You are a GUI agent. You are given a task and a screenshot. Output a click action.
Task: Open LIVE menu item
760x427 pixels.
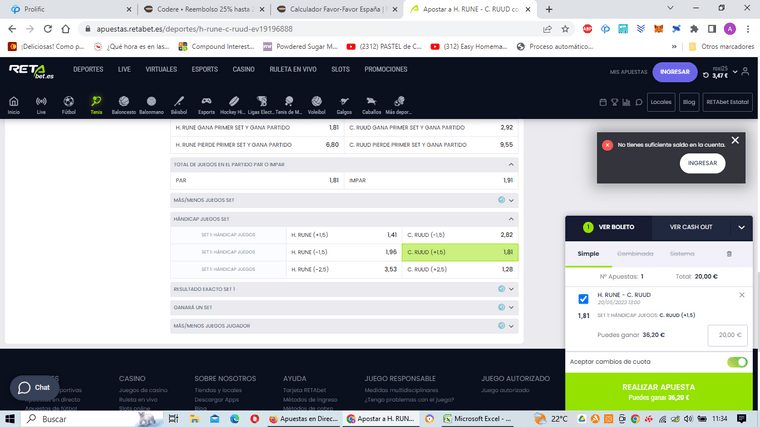click(x=124, y=69)
